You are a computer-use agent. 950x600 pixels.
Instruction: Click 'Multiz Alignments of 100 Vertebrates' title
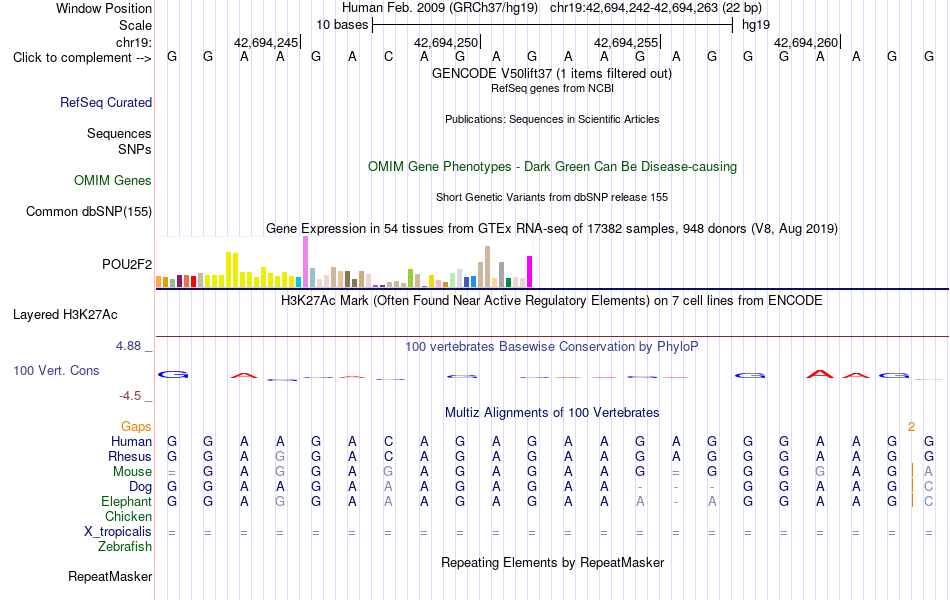tap(552, 413)
